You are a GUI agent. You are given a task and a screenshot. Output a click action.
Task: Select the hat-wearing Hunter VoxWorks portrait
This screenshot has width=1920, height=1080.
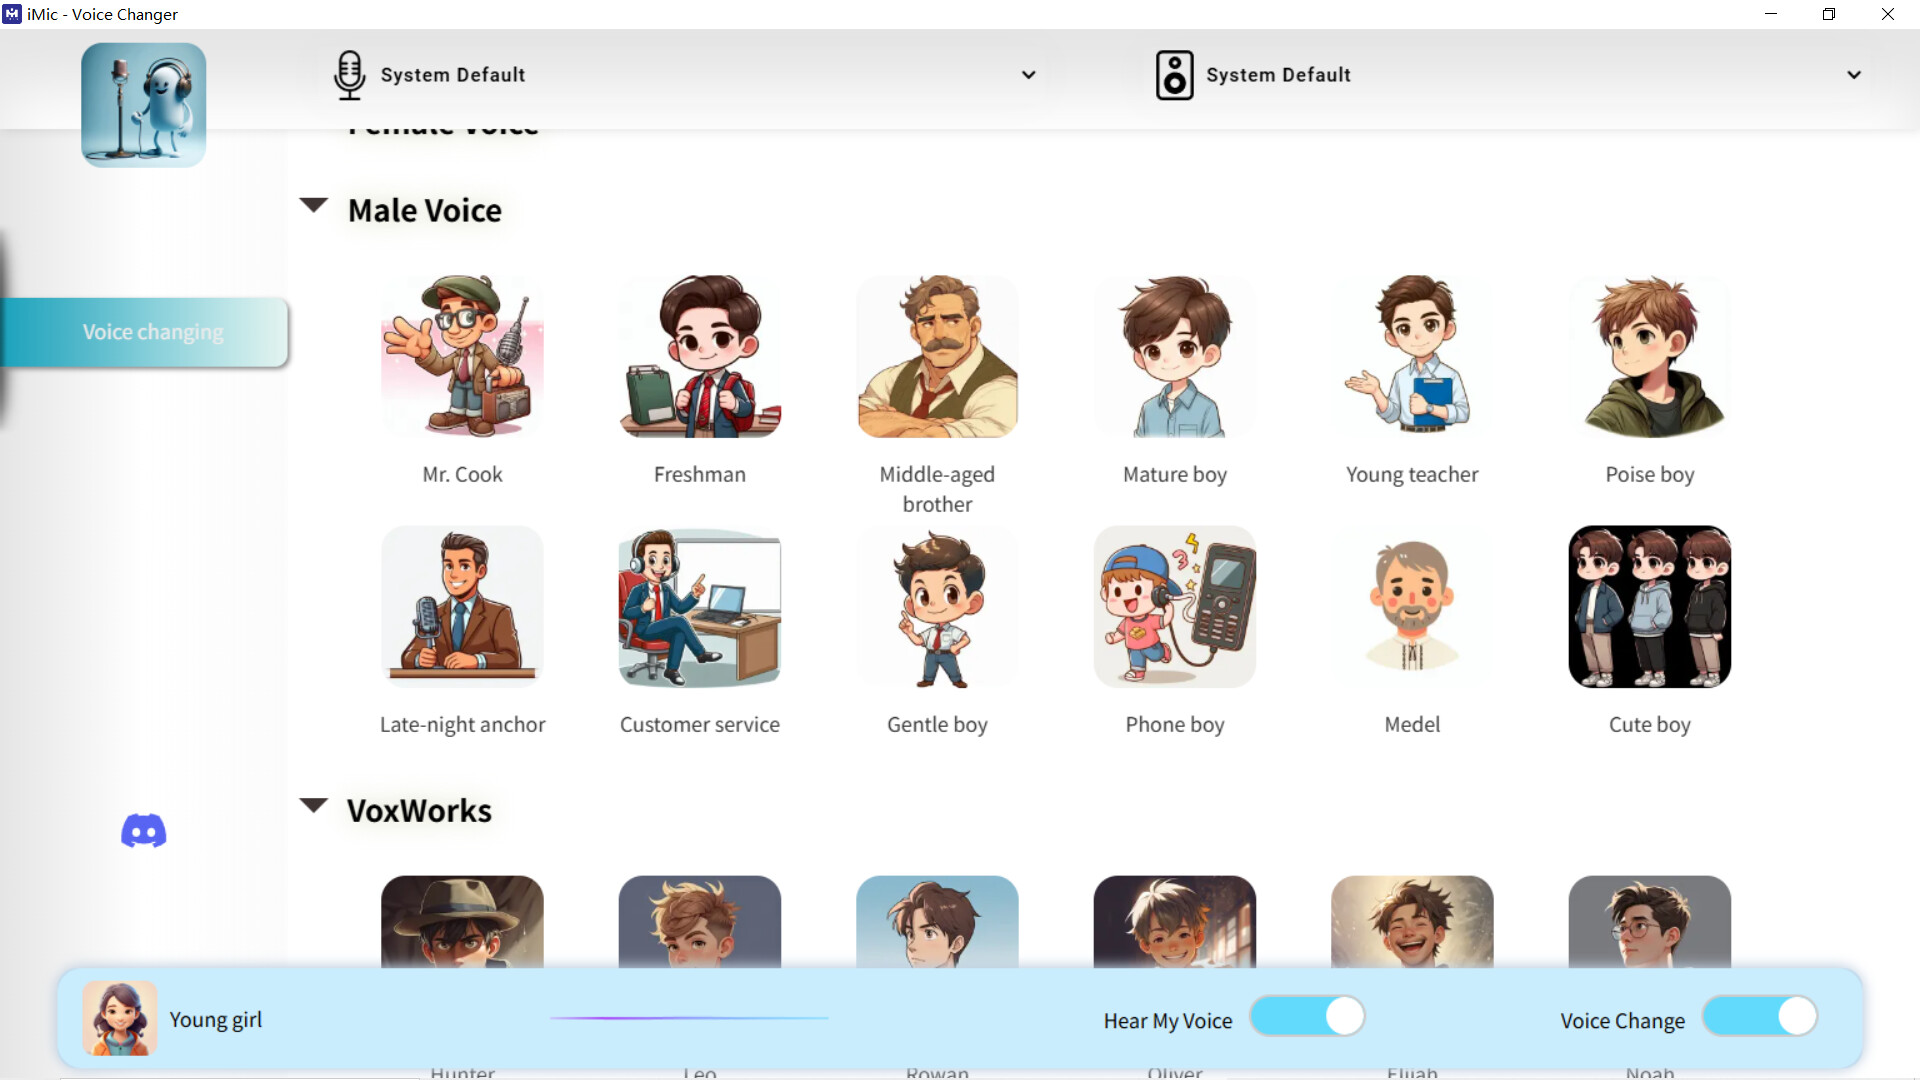[x=462, y=922]
